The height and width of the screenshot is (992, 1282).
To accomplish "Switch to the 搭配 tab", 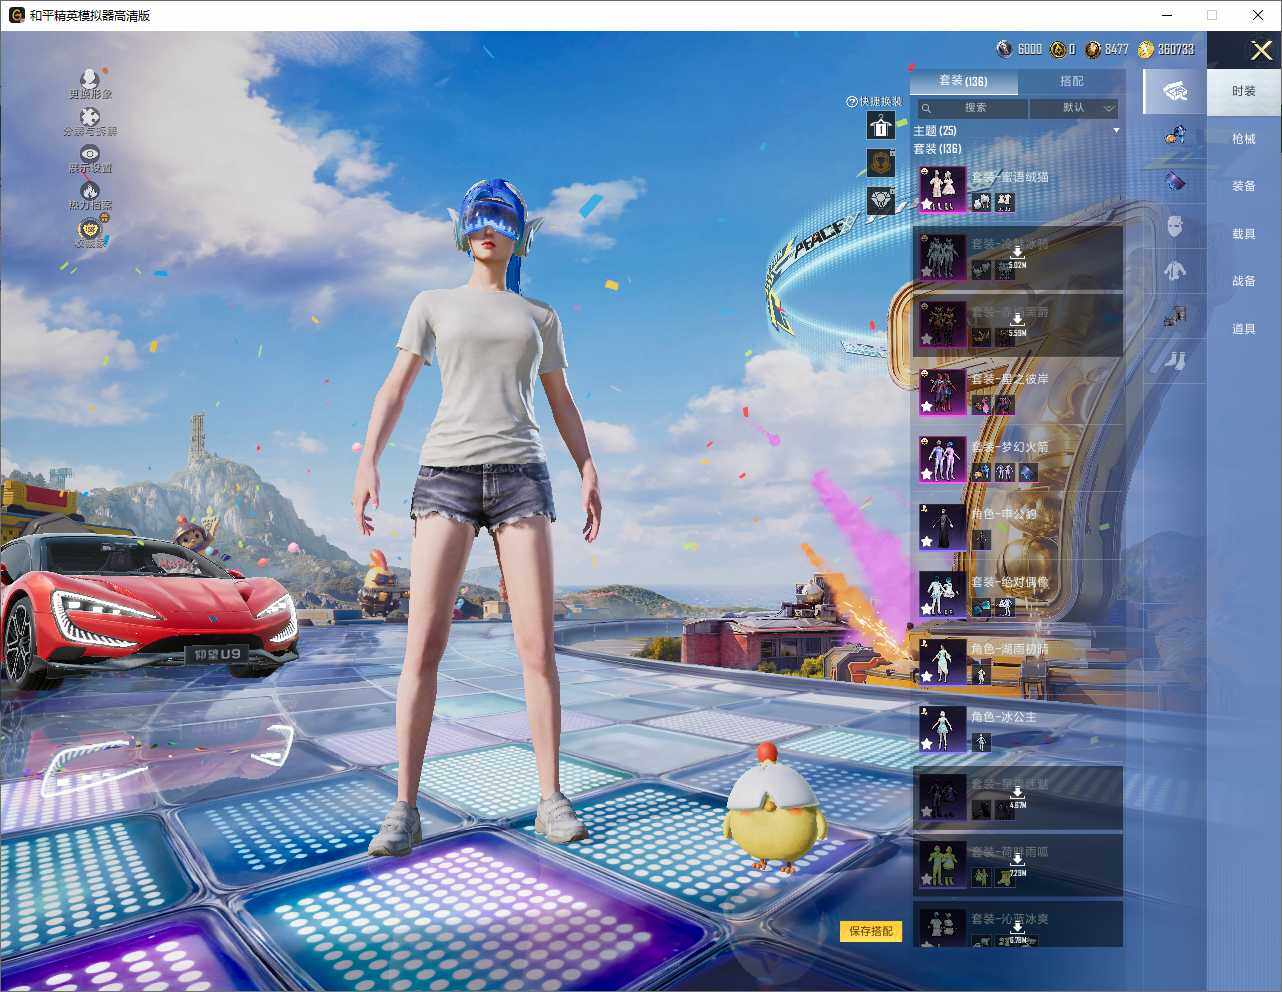I will 1071,81.
